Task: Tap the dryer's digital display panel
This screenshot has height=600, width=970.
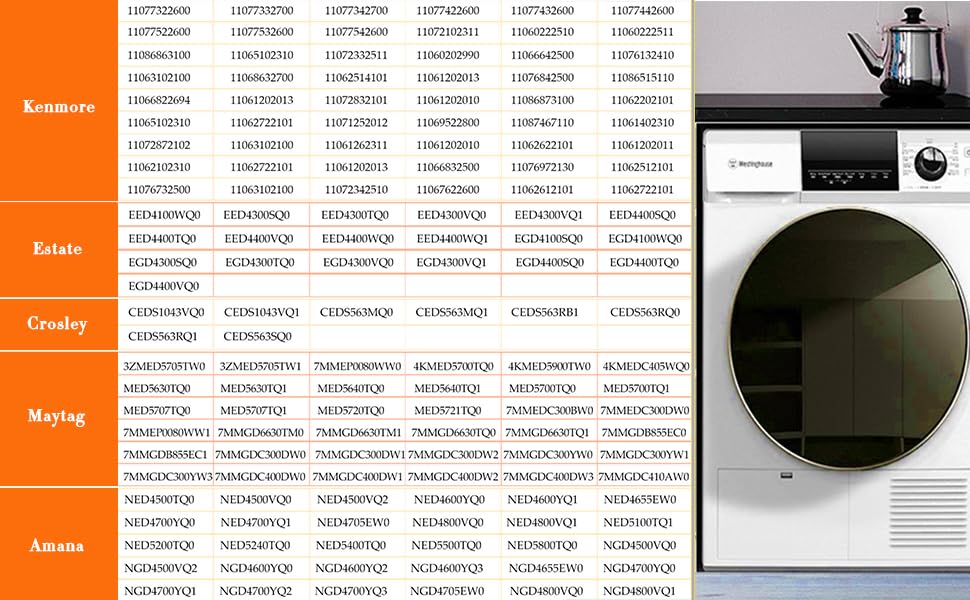Action: (851, 161)
